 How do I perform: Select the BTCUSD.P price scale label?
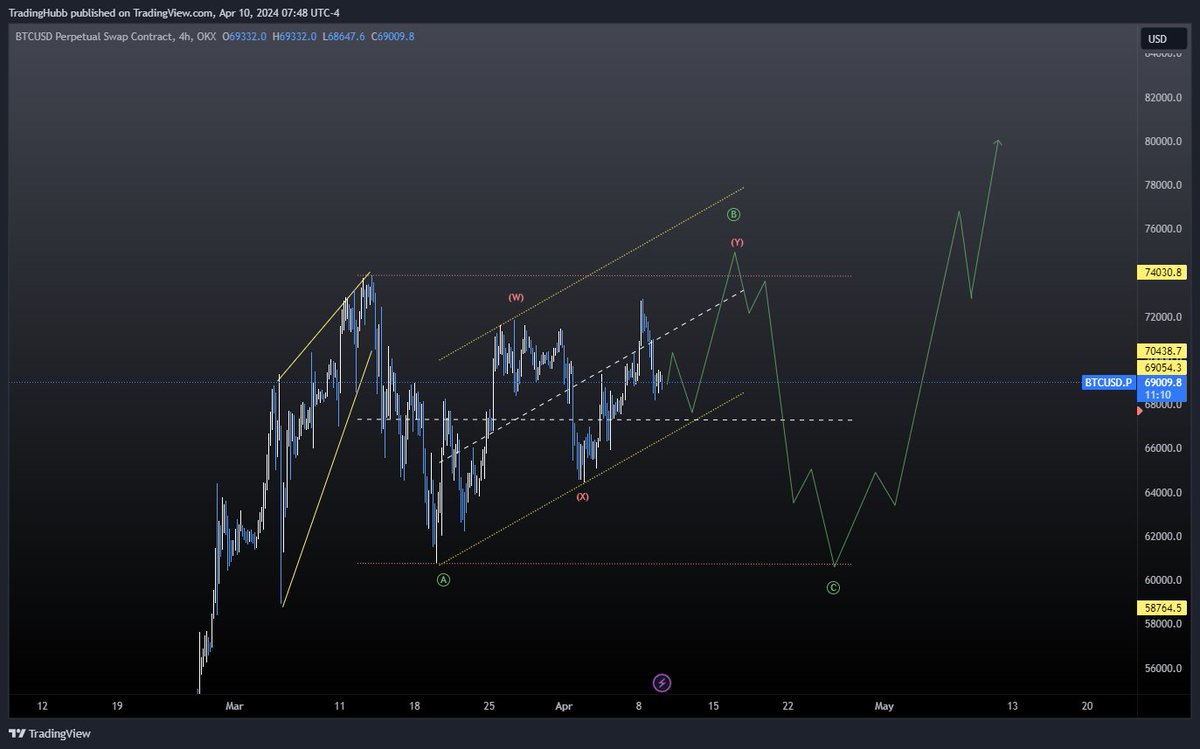pos(1108,382)
